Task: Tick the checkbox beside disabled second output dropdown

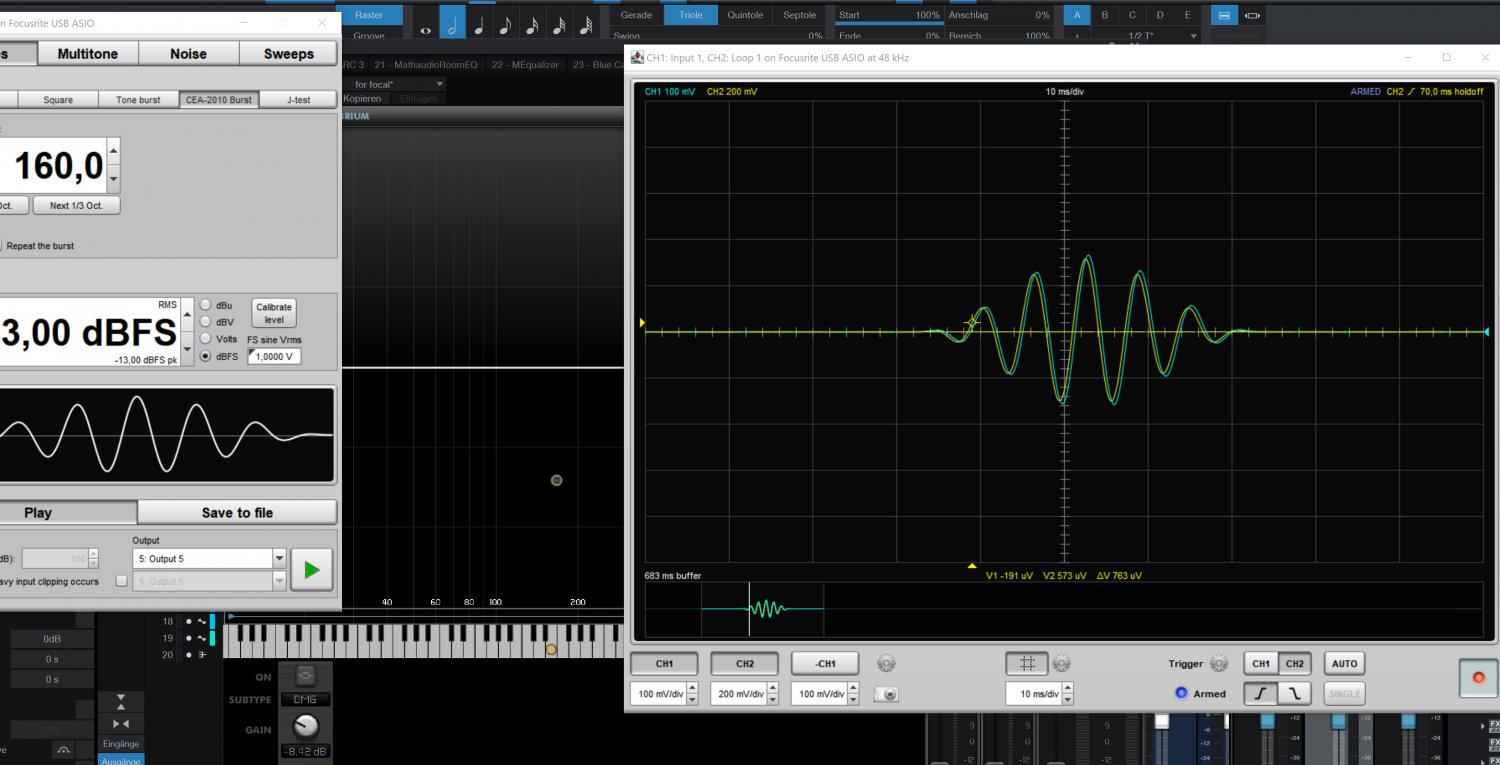Action: click(121, 580)
